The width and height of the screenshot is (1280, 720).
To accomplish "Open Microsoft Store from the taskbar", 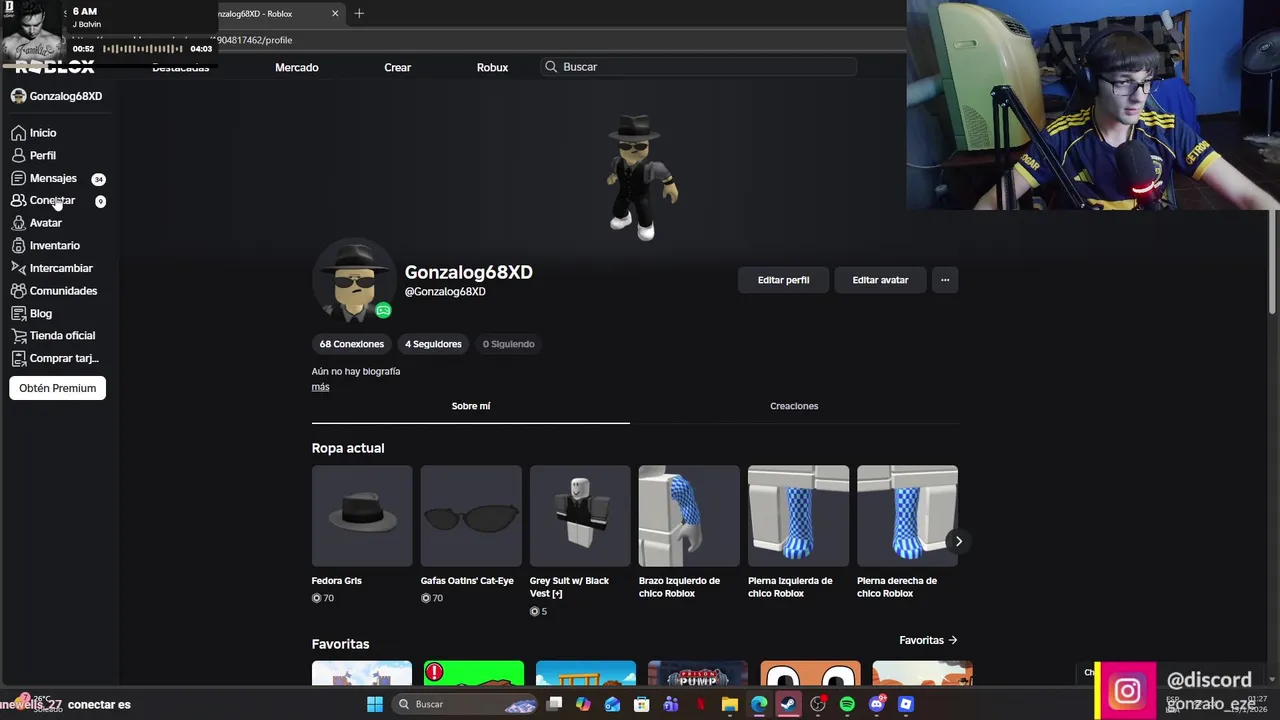I will coord(641,704).
